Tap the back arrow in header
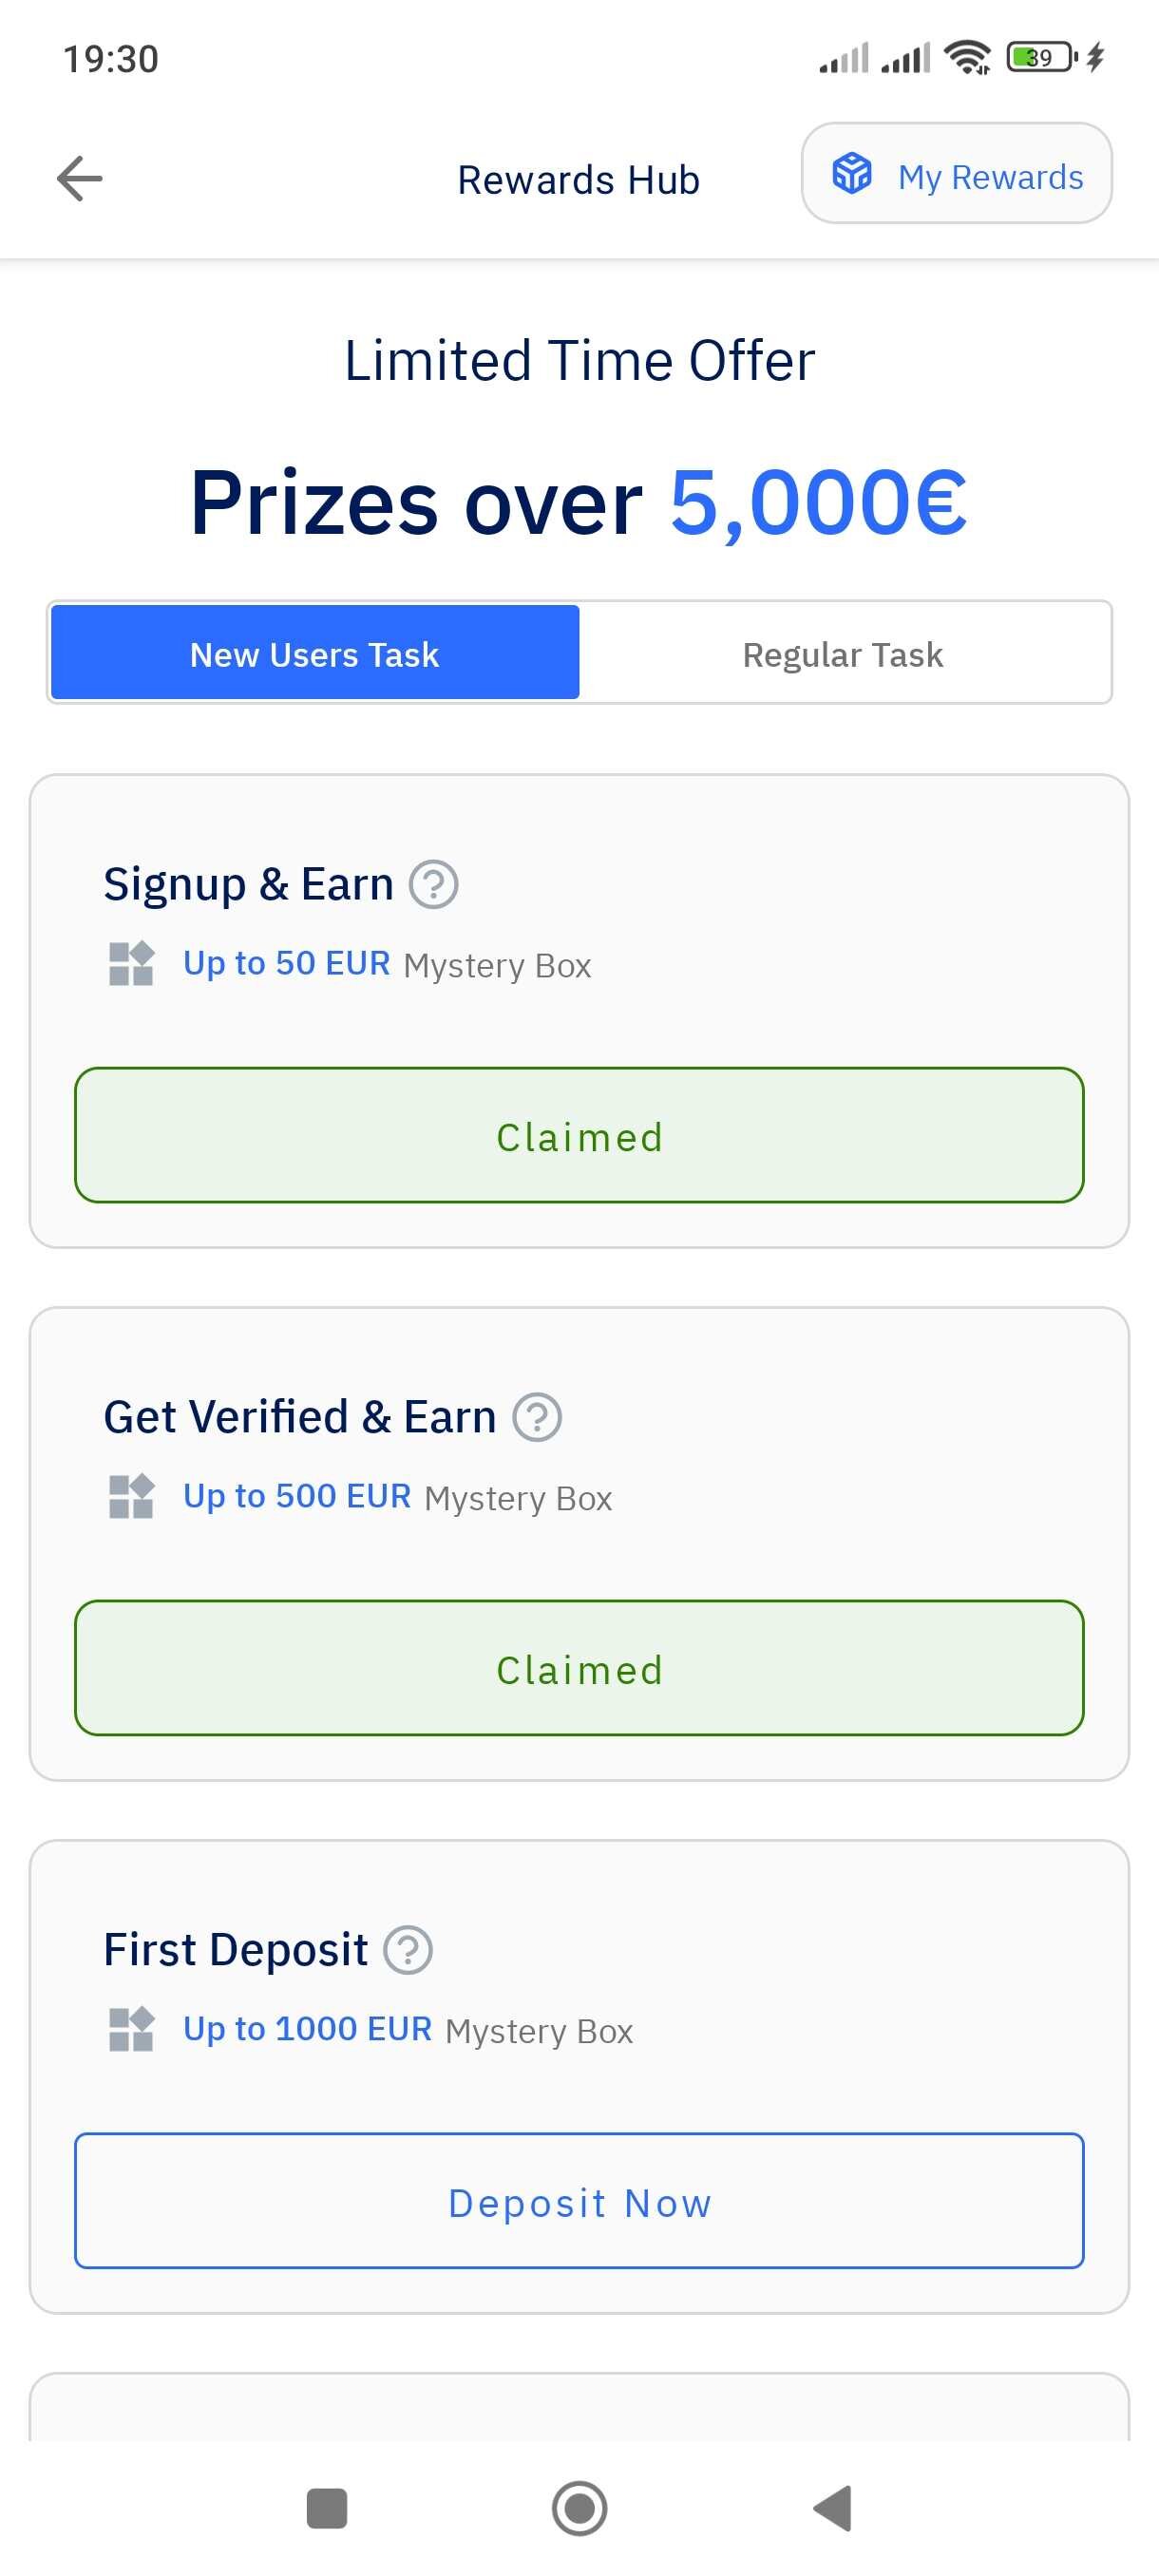This screenshot has height=2576, width=1159. click(80, 179)
